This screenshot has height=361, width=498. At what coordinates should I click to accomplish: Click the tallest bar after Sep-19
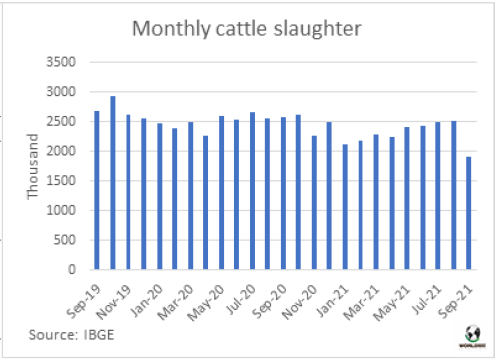tap(113, 183)
